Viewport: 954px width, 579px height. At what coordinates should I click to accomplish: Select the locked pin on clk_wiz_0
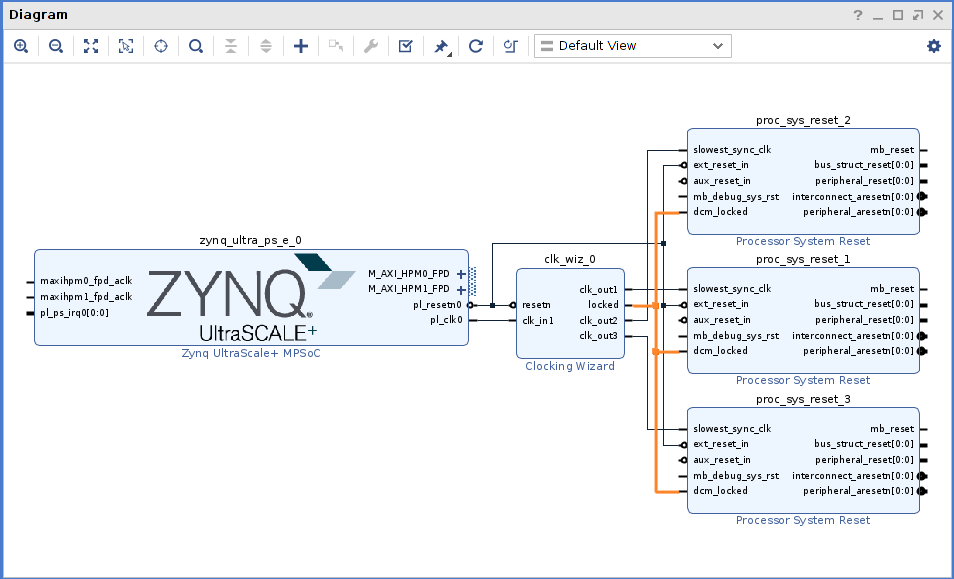(604, 305)
